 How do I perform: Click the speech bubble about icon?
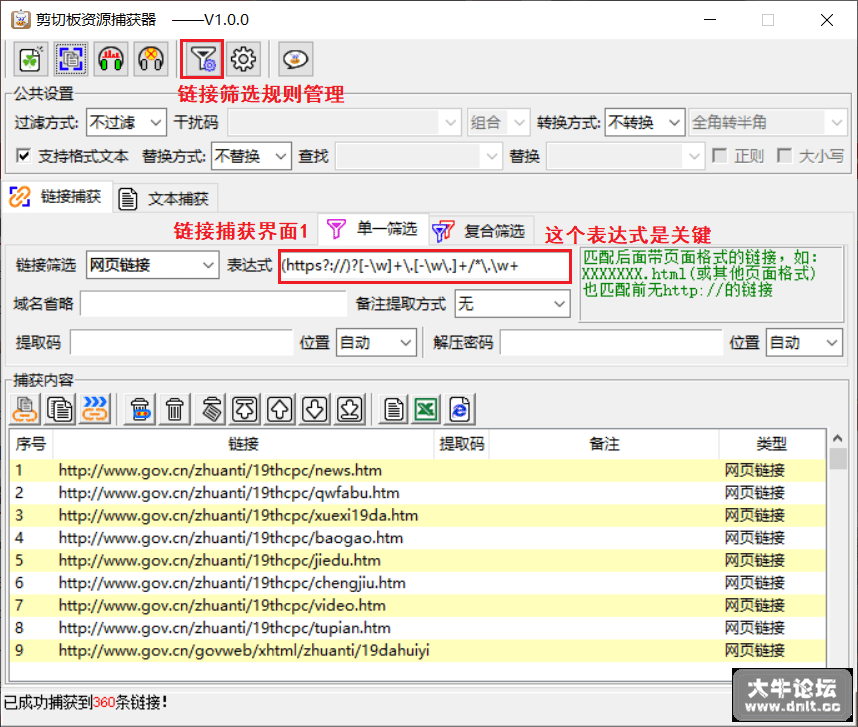295,59
